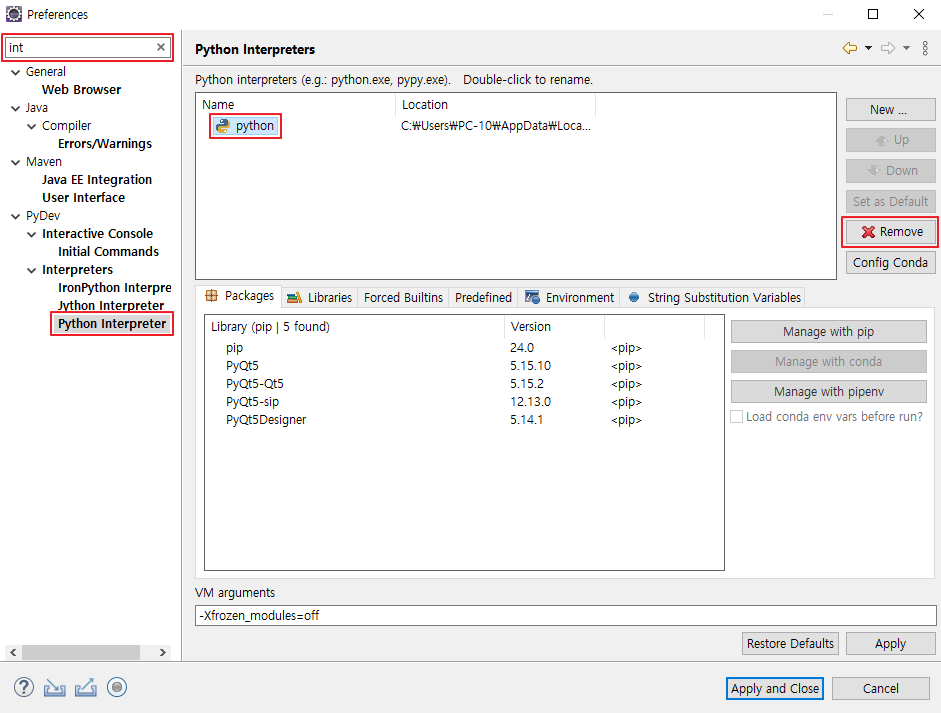Select Jython Interpreter tree item
Viewport: 941px width, 713px height.
(111, 305)
